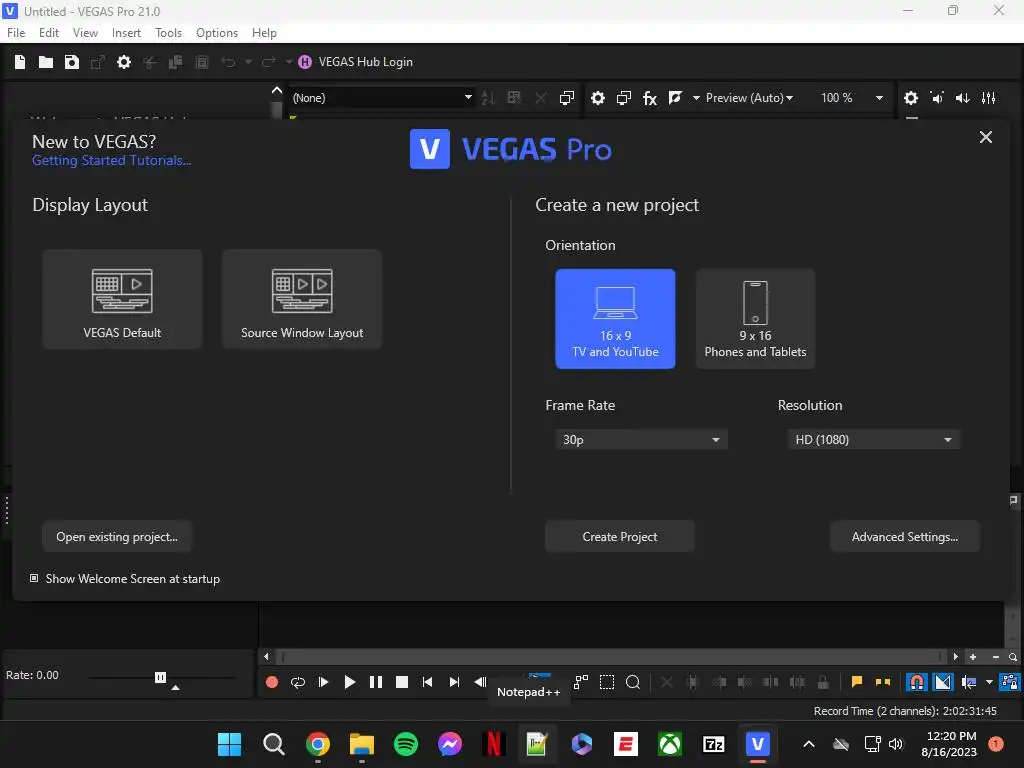Open Getting Started Tutorials link

112,161
